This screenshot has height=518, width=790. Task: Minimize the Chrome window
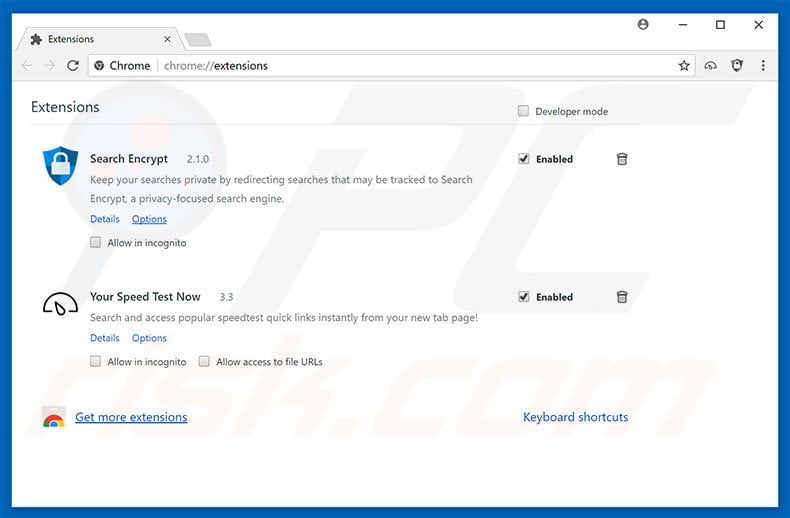683,24
